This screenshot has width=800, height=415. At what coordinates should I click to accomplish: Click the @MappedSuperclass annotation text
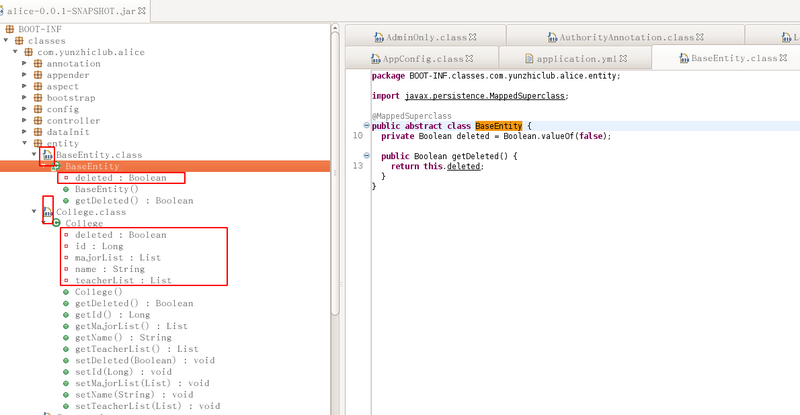point(412,116)
